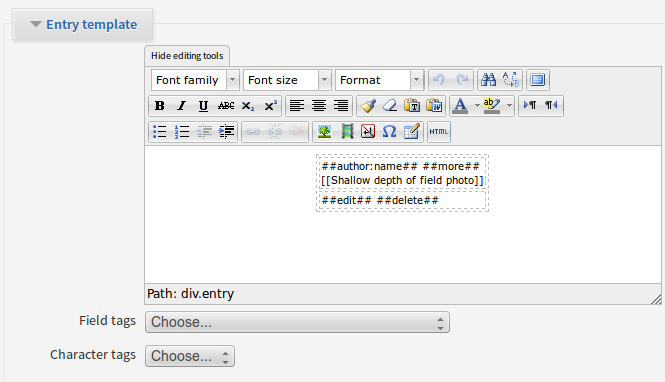Click the [[Shallow depth of field photo]] text
The image size is (665, 382).
pyautogui.click(x=402, y=181)
